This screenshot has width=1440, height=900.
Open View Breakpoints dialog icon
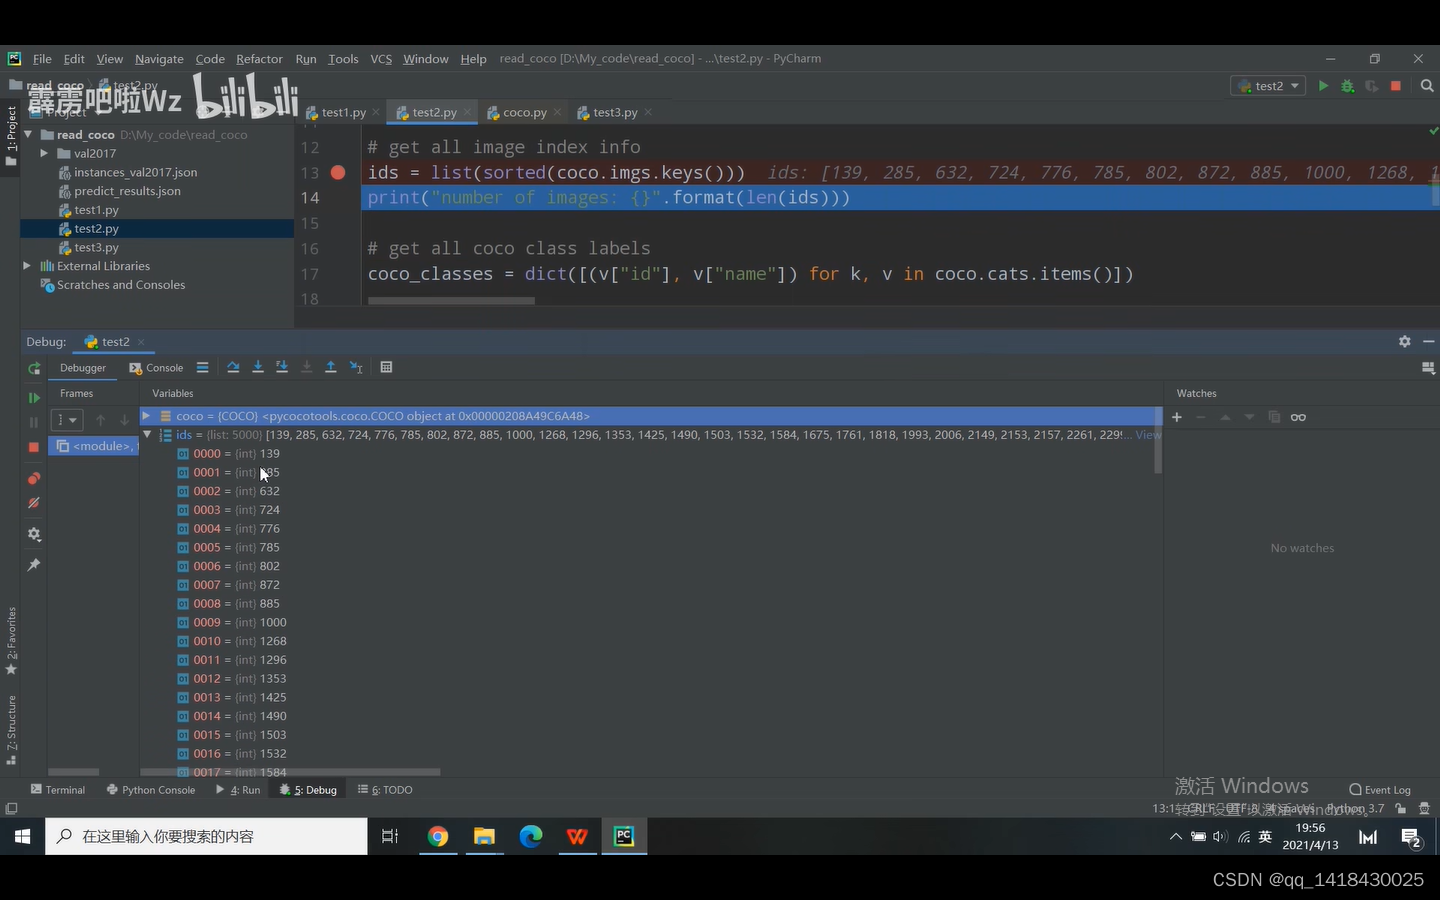pos(33,478)
